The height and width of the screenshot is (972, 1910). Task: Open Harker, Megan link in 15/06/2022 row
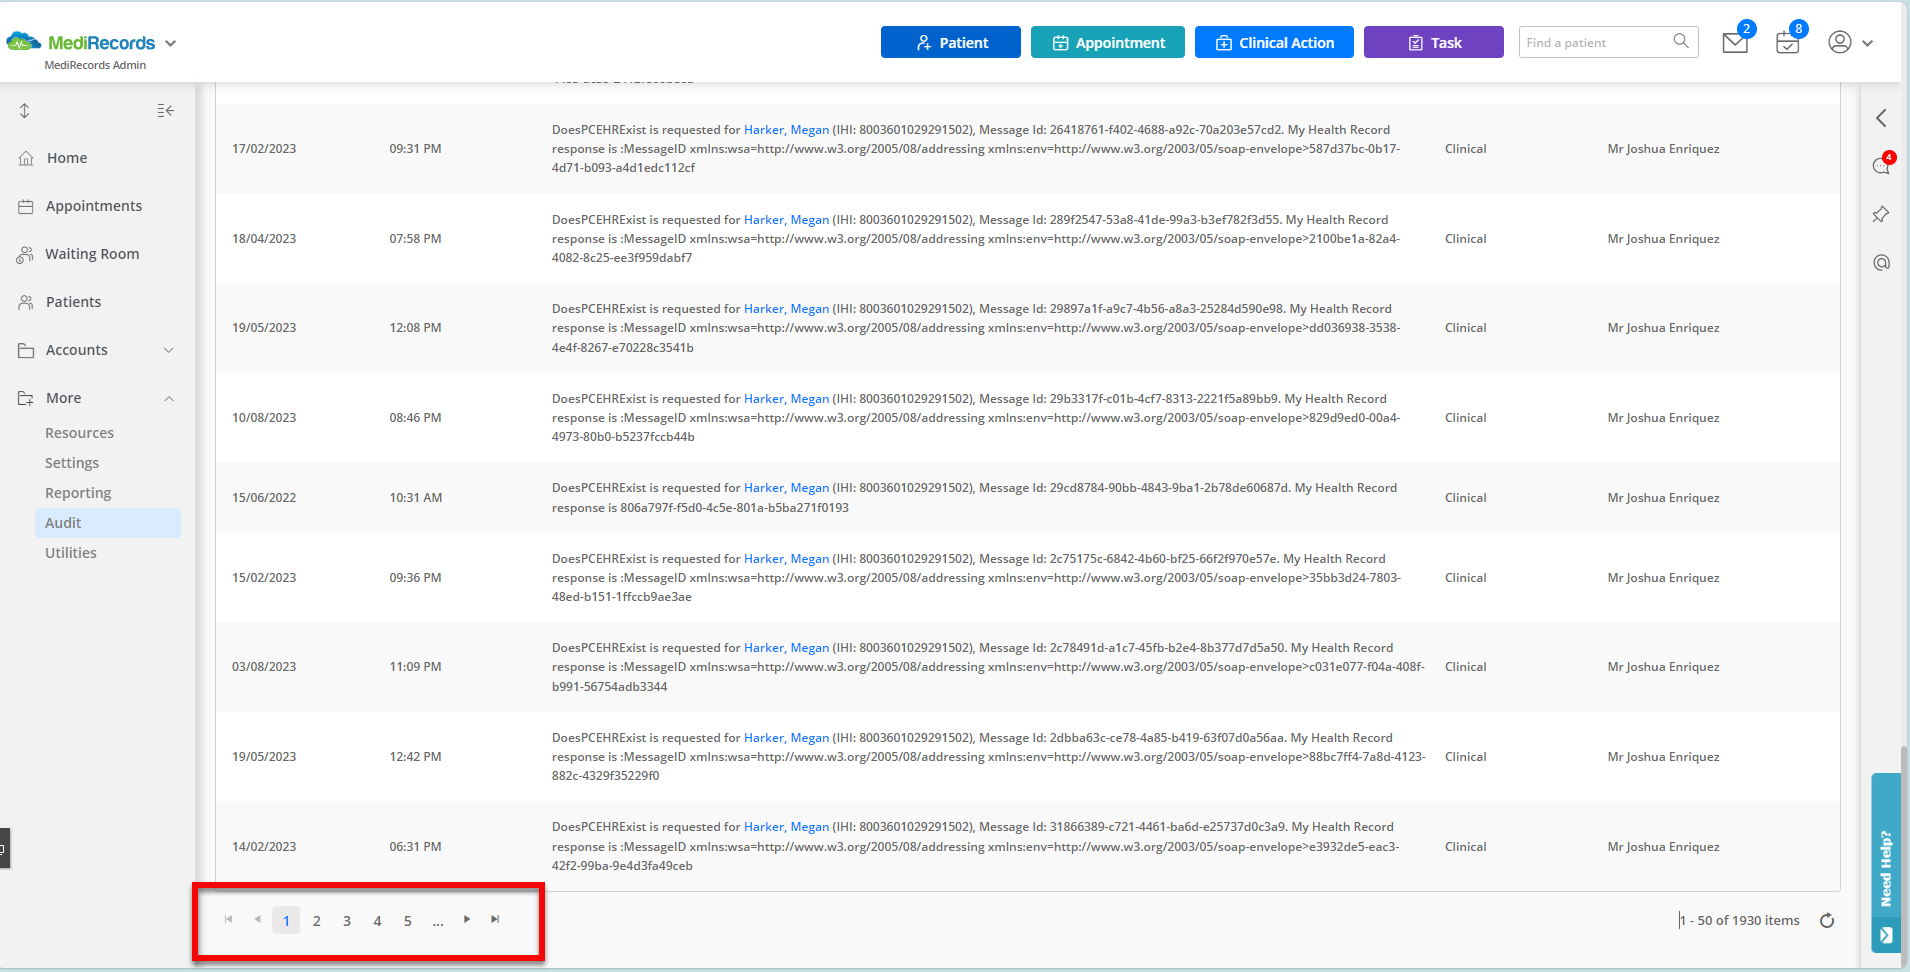click(x=786, y=488)
